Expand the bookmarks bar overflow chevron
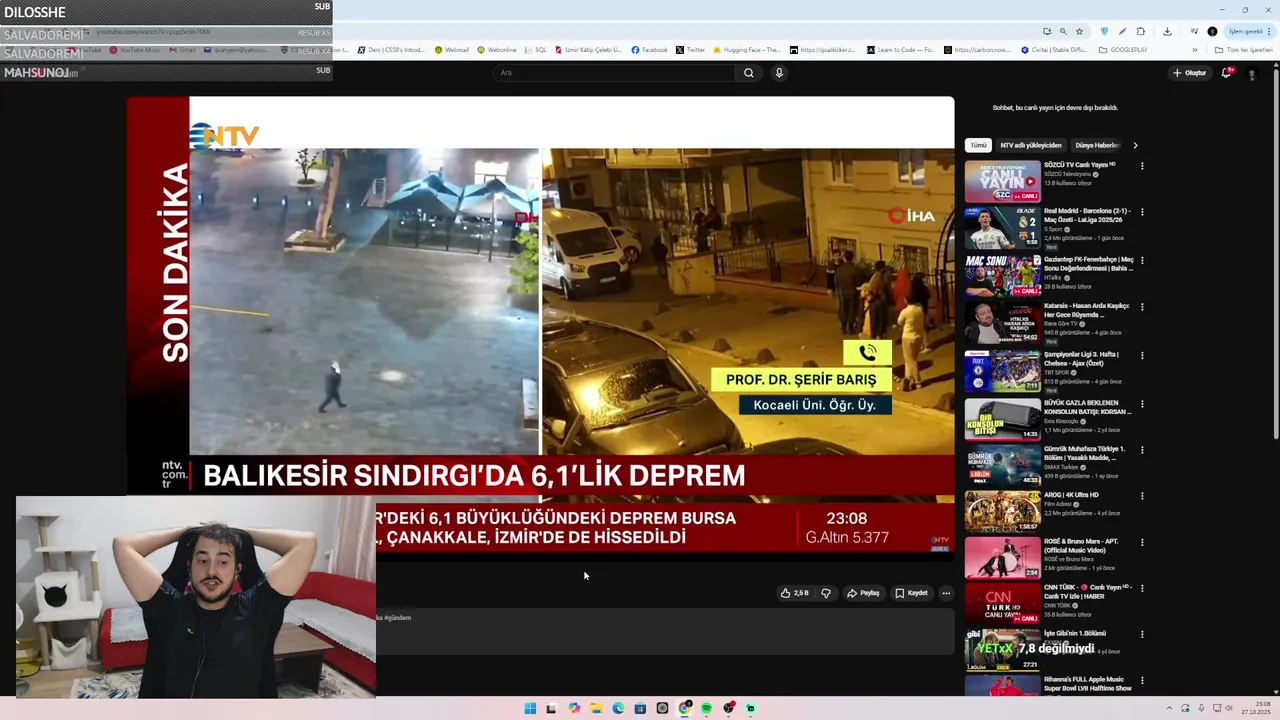This screenshot has width=1280, height=720. coord(1194,50)
